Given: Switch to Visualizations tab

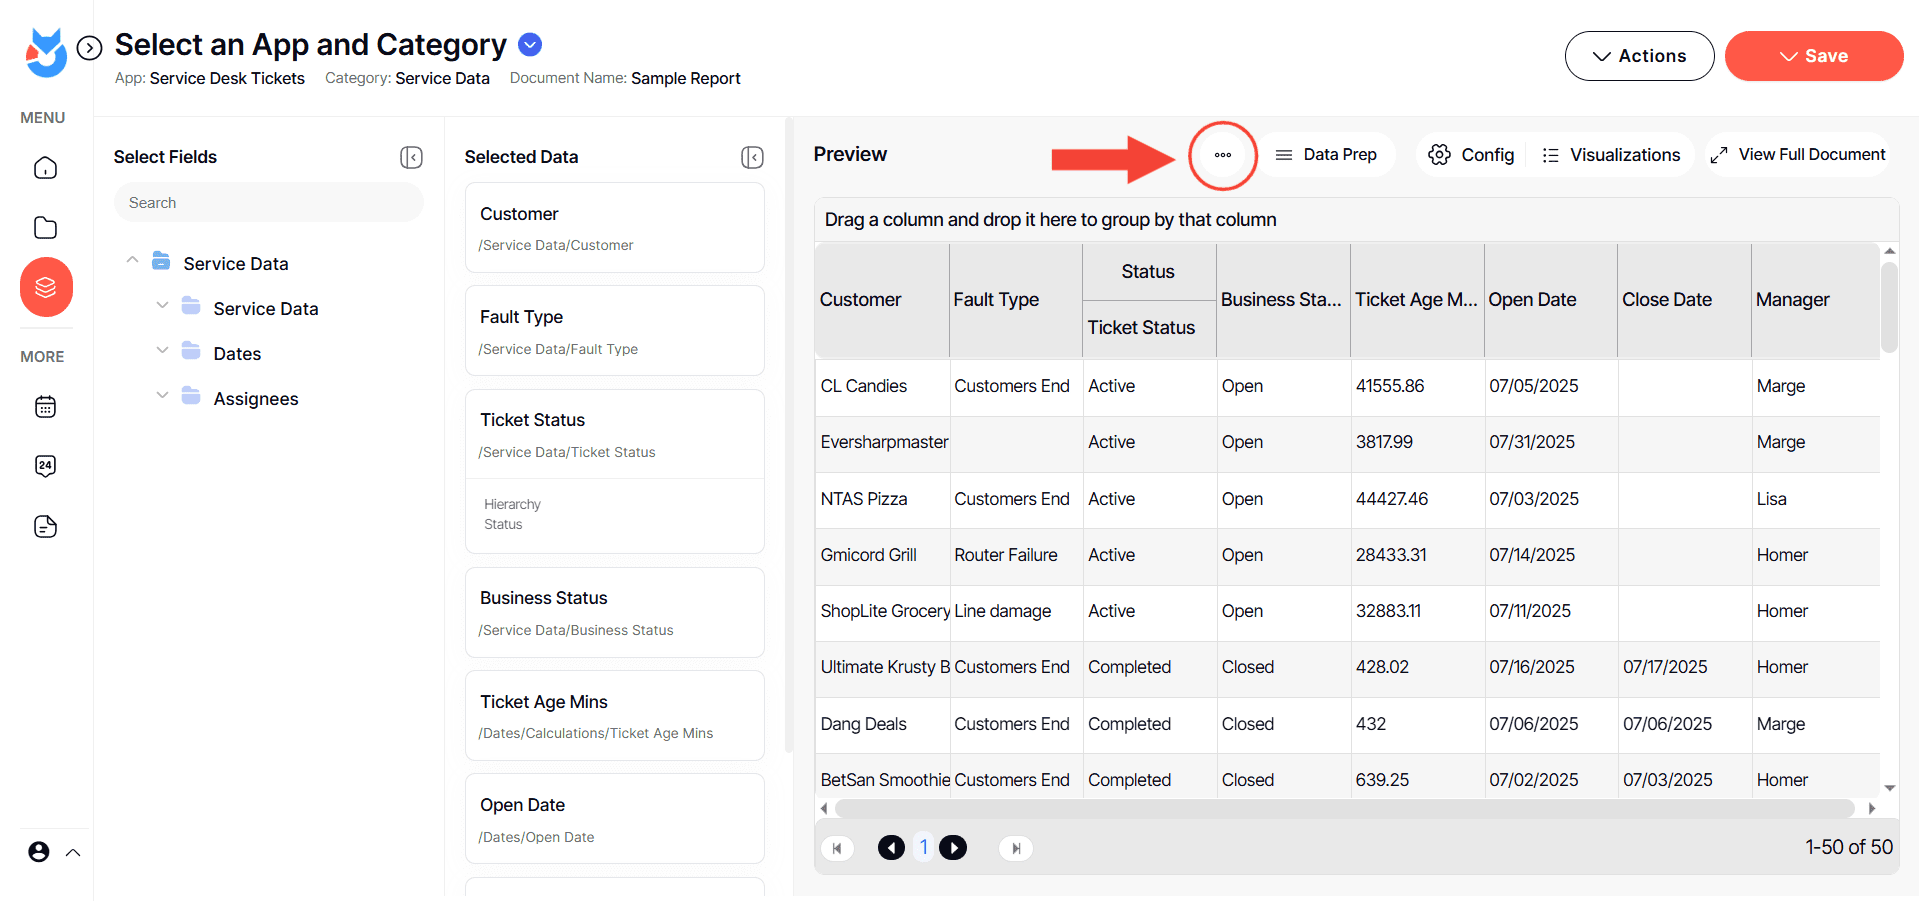Looking at the screenshot, I should tap(1611, 155).
